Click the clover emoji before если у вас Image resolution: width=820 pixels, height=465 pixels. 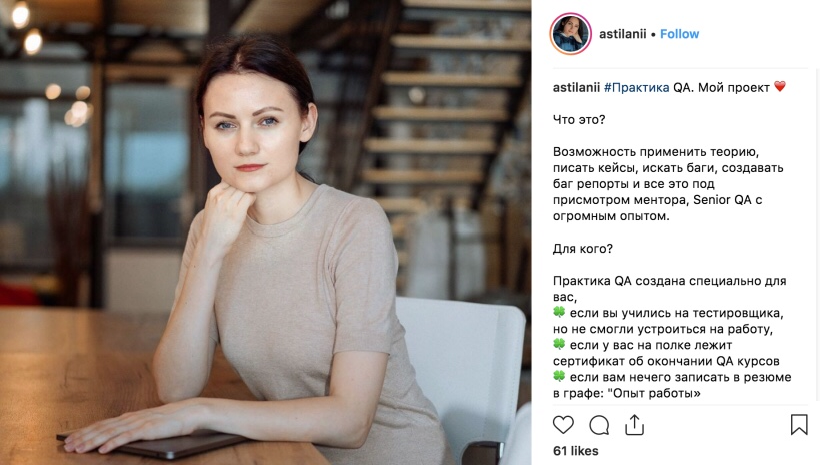[559, 344]
